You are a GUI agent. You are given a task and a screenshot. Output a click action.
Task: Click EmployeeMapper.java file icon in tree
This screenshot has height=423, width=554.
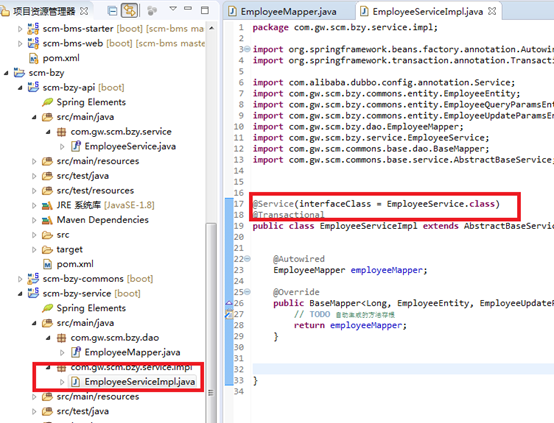click(x=76, y=352)
